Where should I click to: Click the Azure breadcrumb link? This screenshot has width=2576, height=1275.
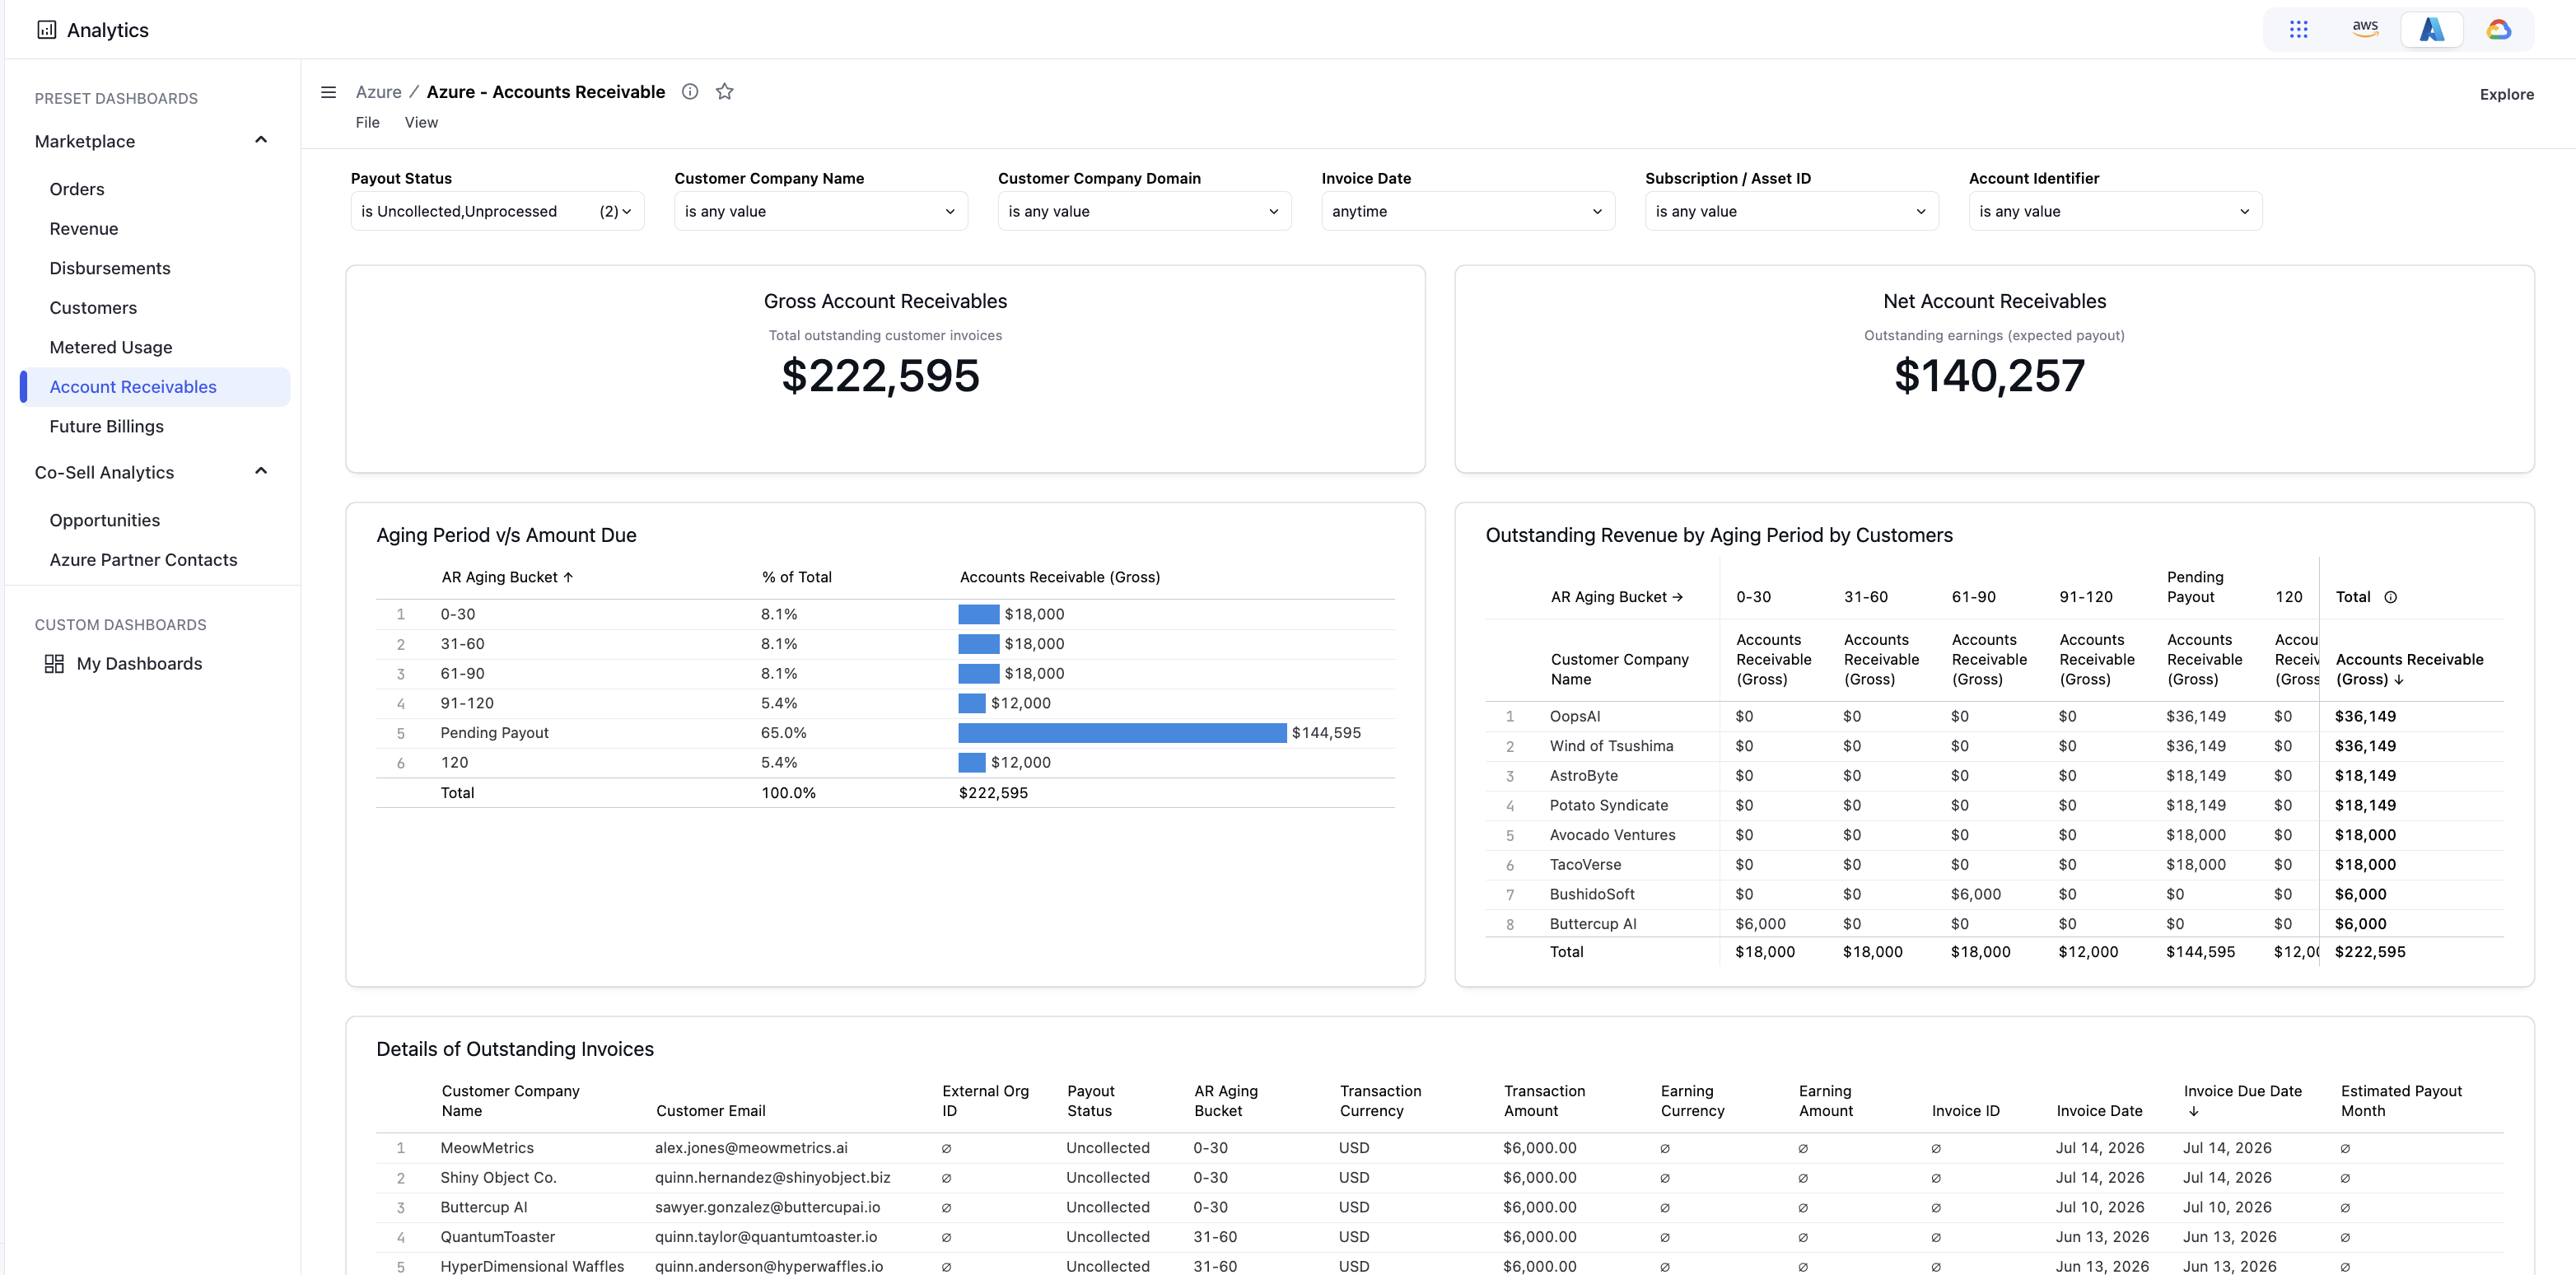tap(378, 92)
